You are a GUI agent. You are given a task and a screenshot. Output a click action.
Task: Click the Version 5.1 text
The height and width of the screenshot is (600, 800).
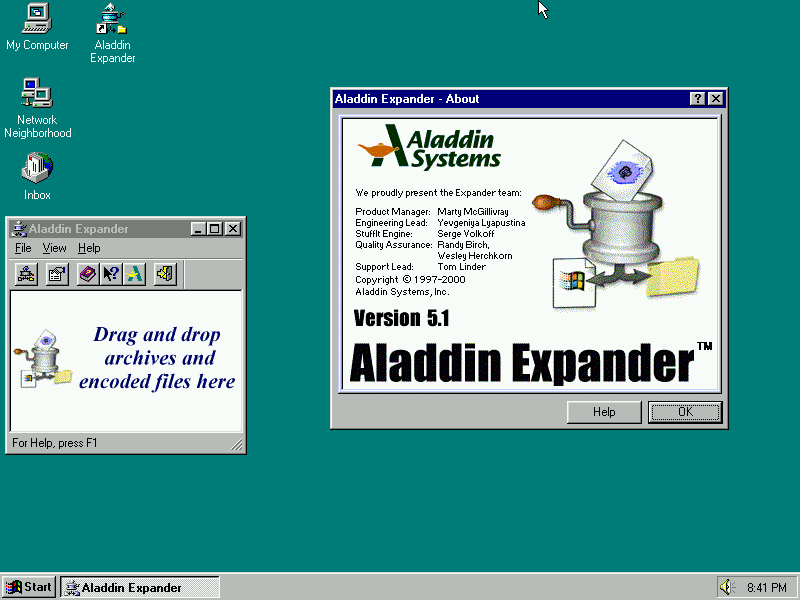[402, 318]
